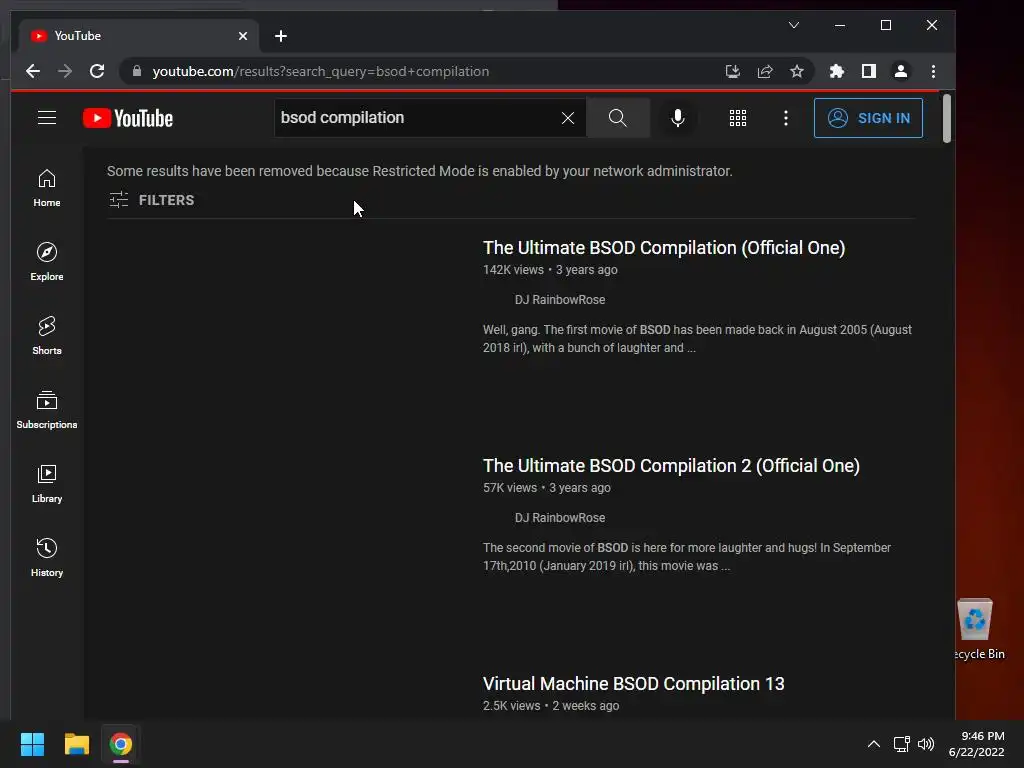The width and height of the screenshot is (1024, 768).
Task: Open History in the sidebar
Action: point(47,557)
